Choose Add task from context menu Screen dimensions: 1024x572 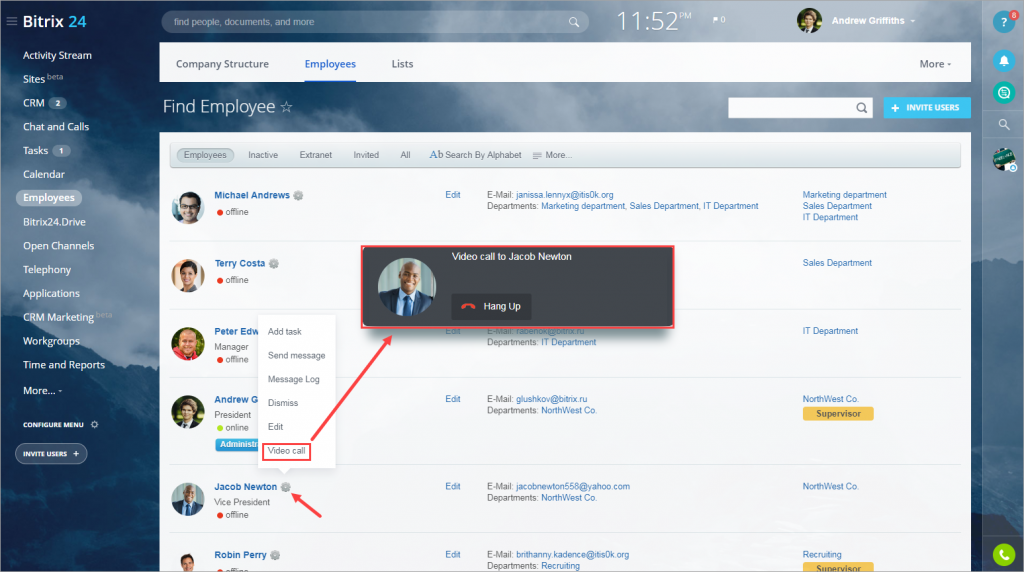pos(285,332)
